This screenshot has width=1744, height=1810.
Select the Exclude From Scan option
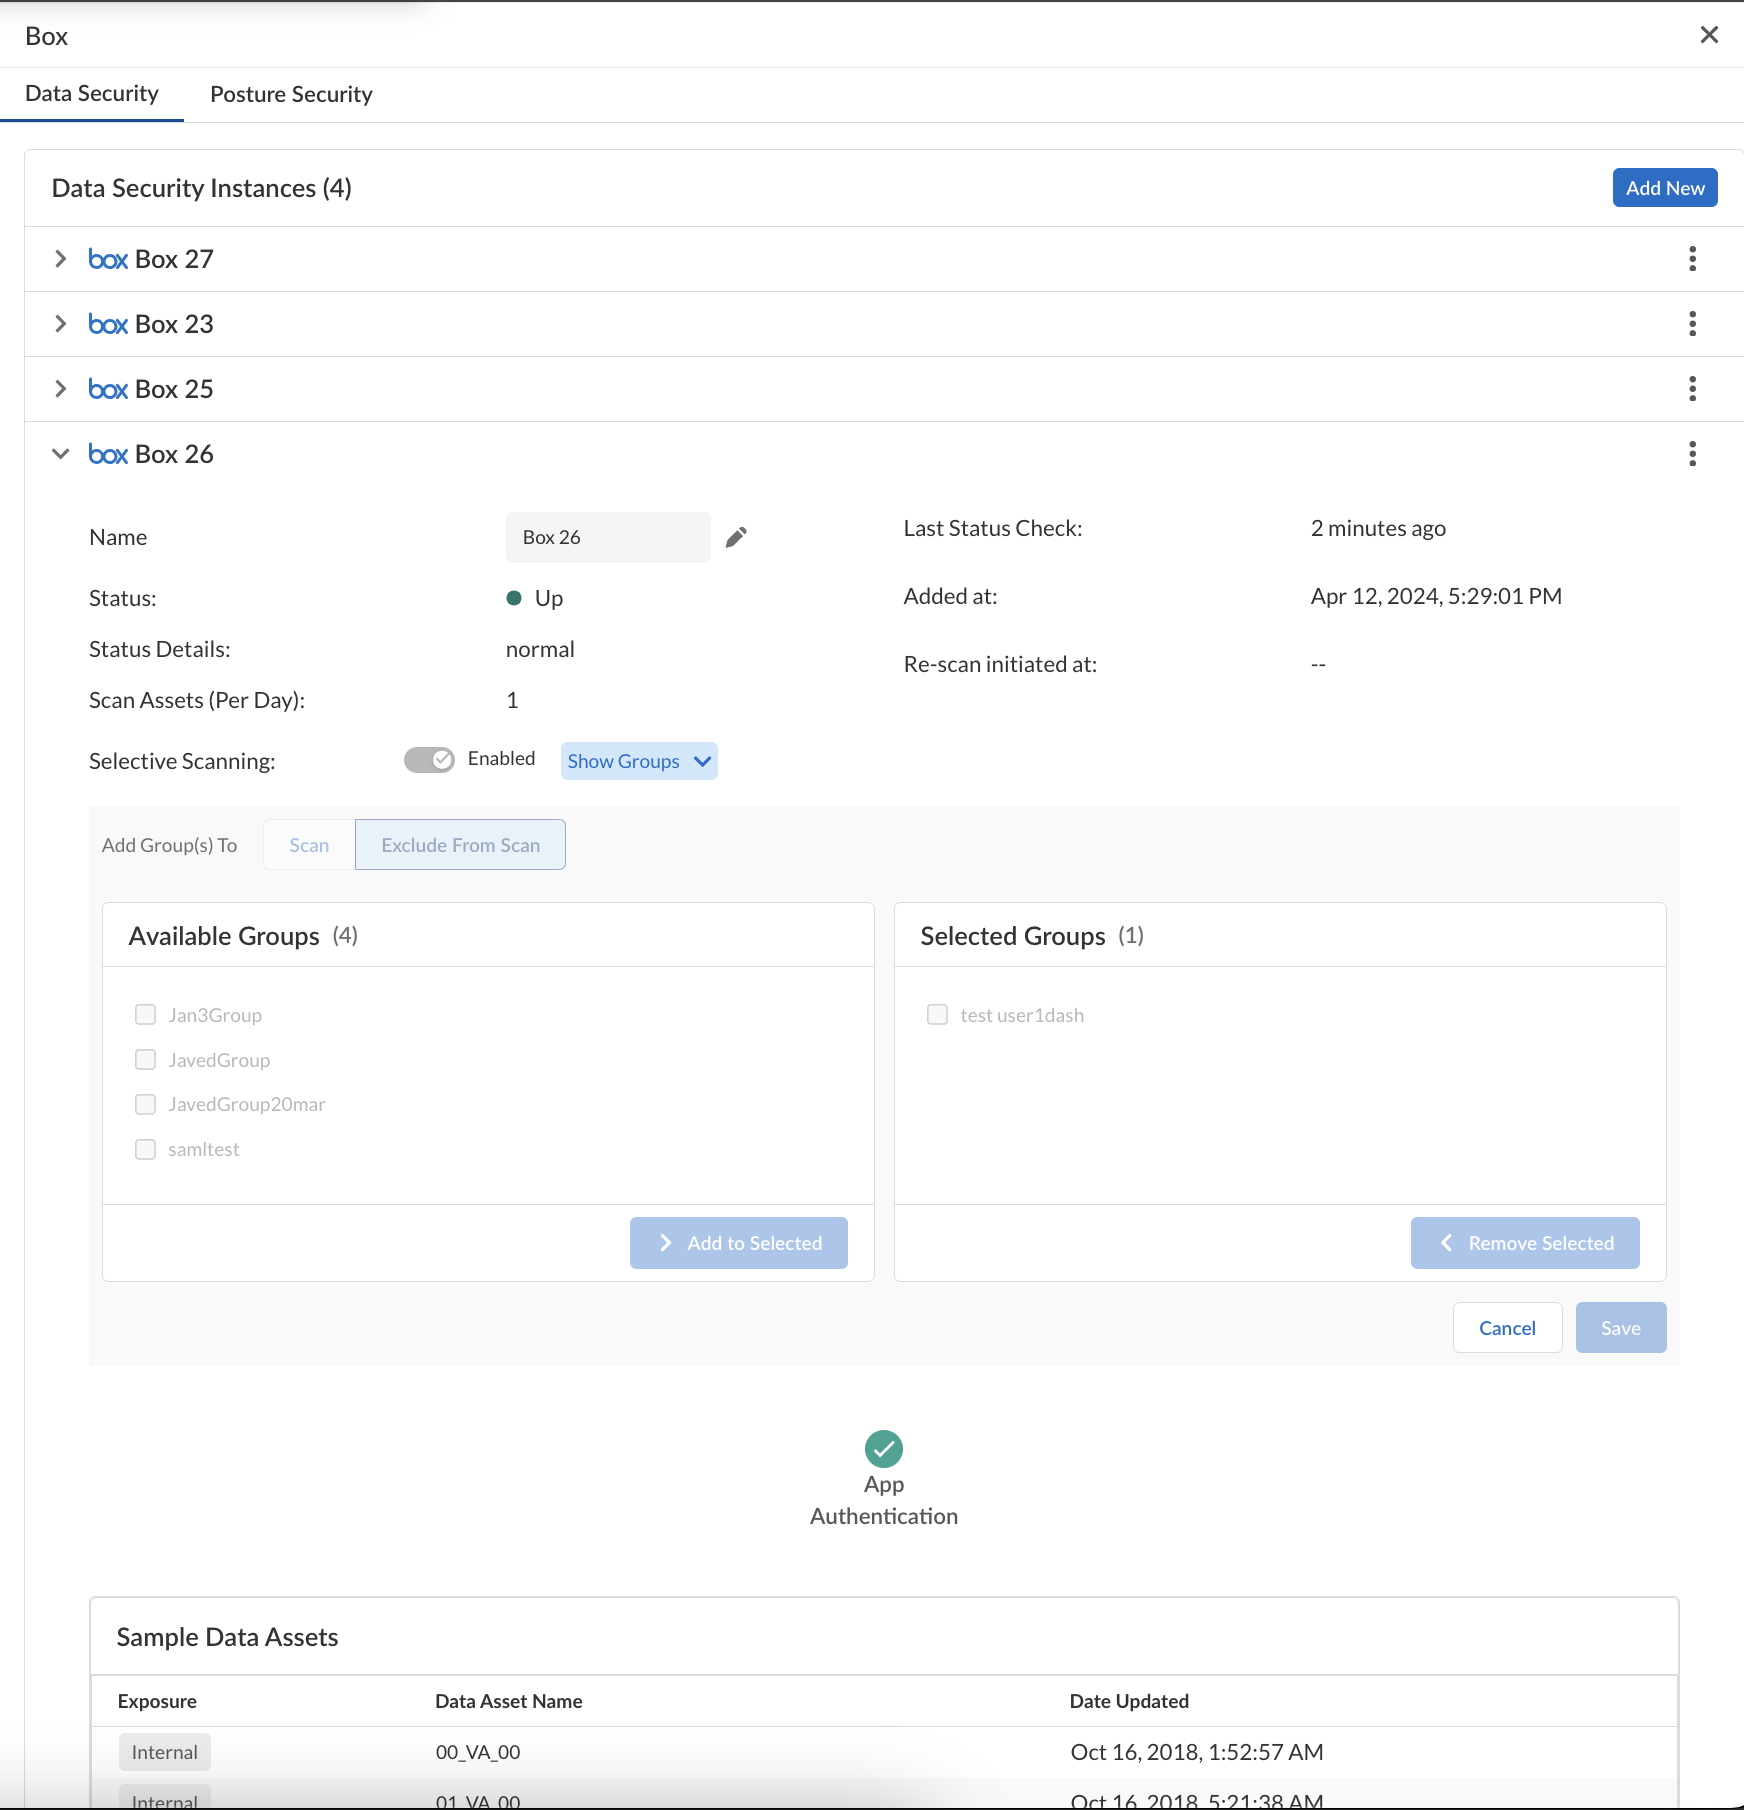(x=460, y=845)
